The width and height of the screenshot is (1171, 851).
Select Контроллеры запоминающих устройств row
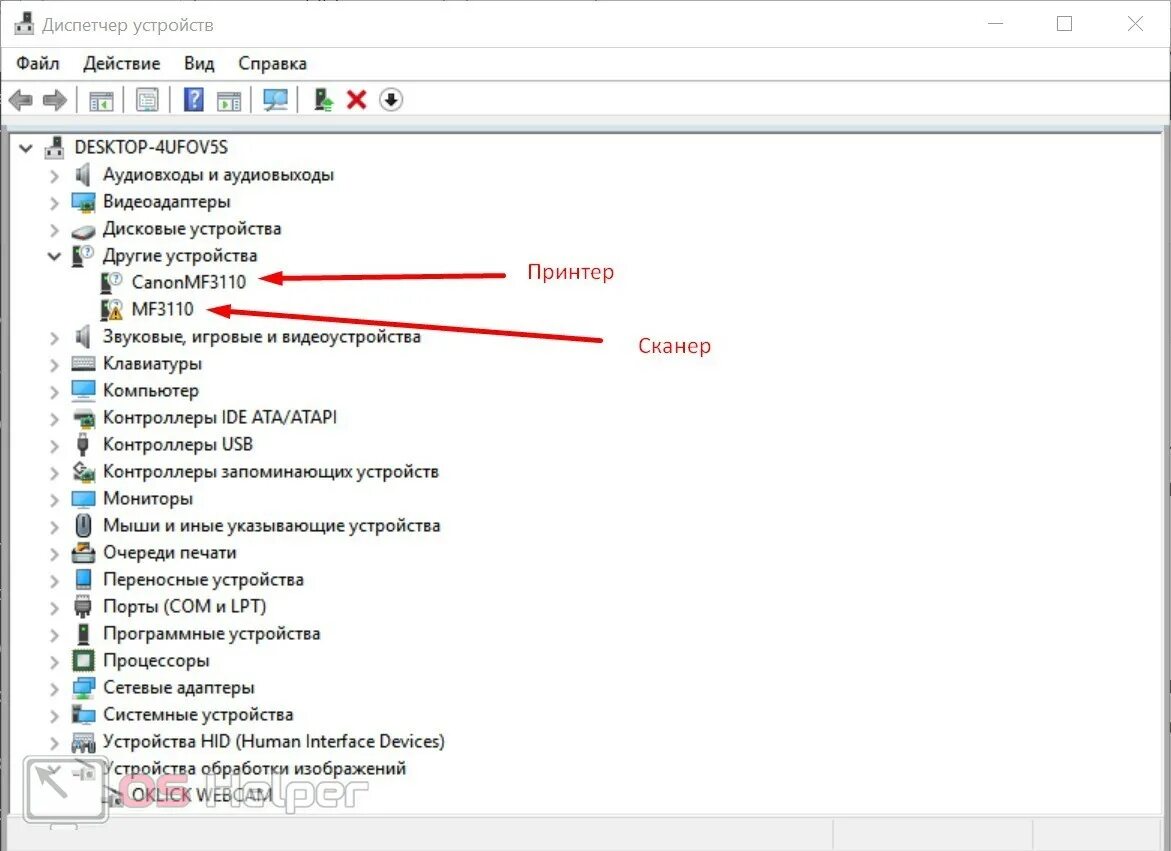270,472
